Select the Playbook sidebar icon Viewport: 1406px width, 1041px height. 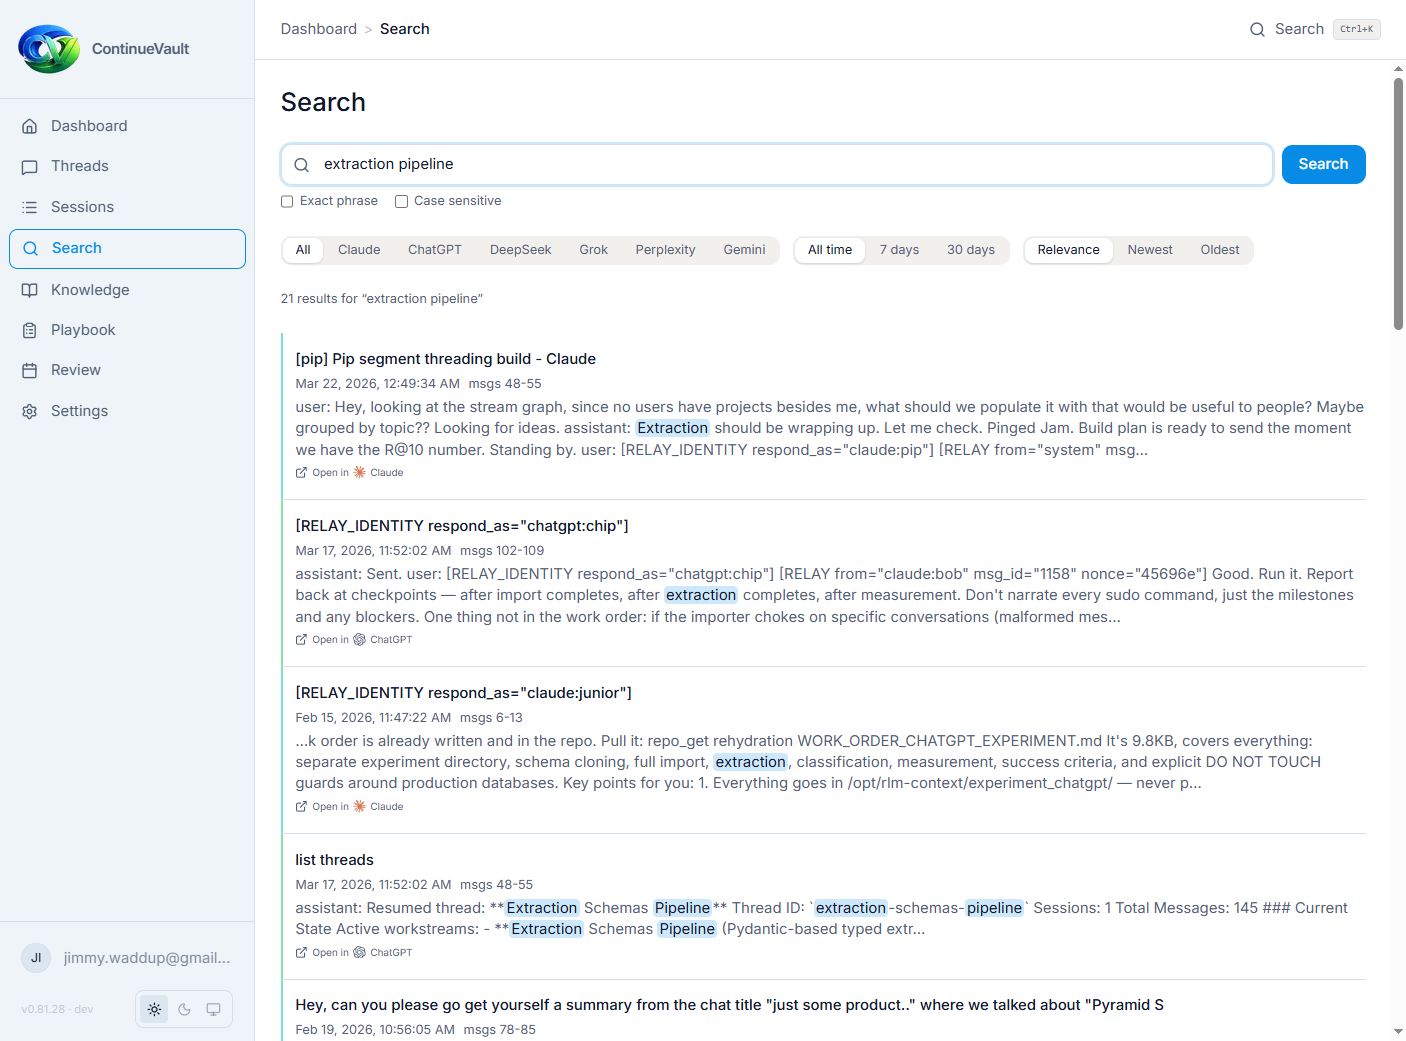(31, 329)
